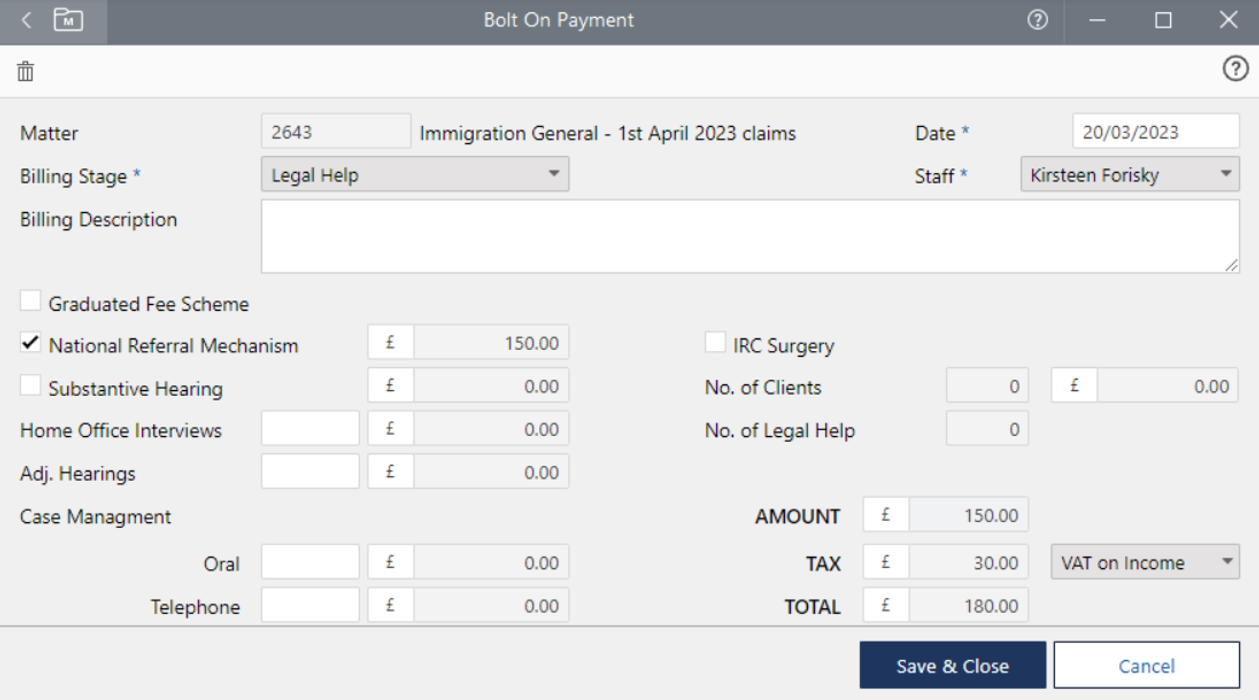Open the matter folder icon
Image resolution: width=1259 pixels, height=700 pixels.
click(x=68, y=20)
